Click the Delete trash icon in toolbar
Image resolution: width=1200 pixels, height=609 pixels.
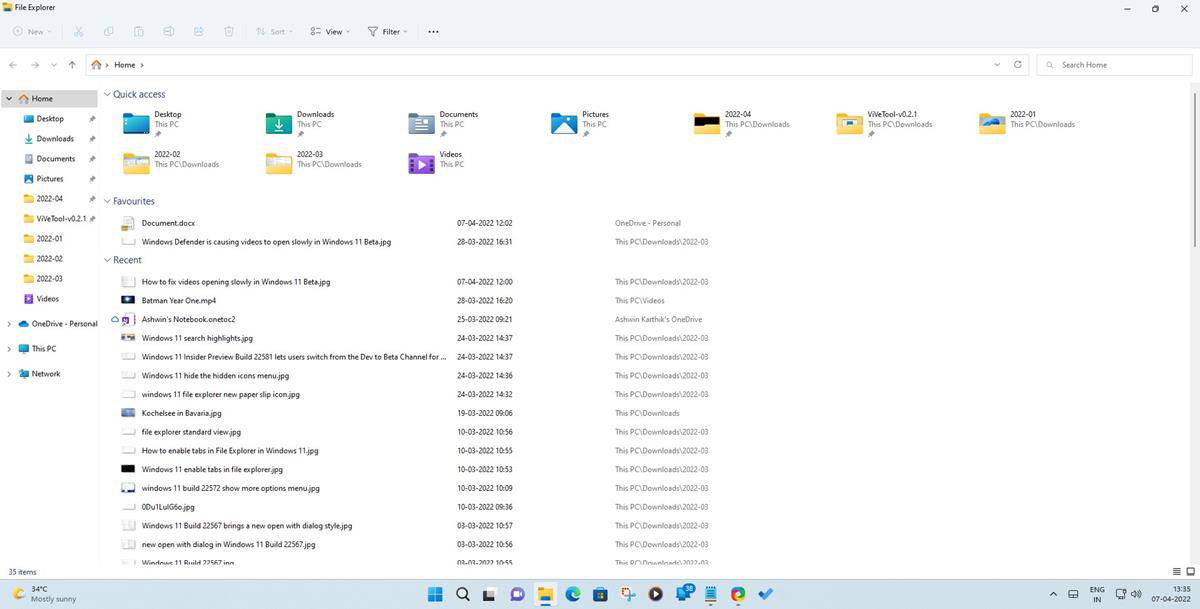coord(229,32)
